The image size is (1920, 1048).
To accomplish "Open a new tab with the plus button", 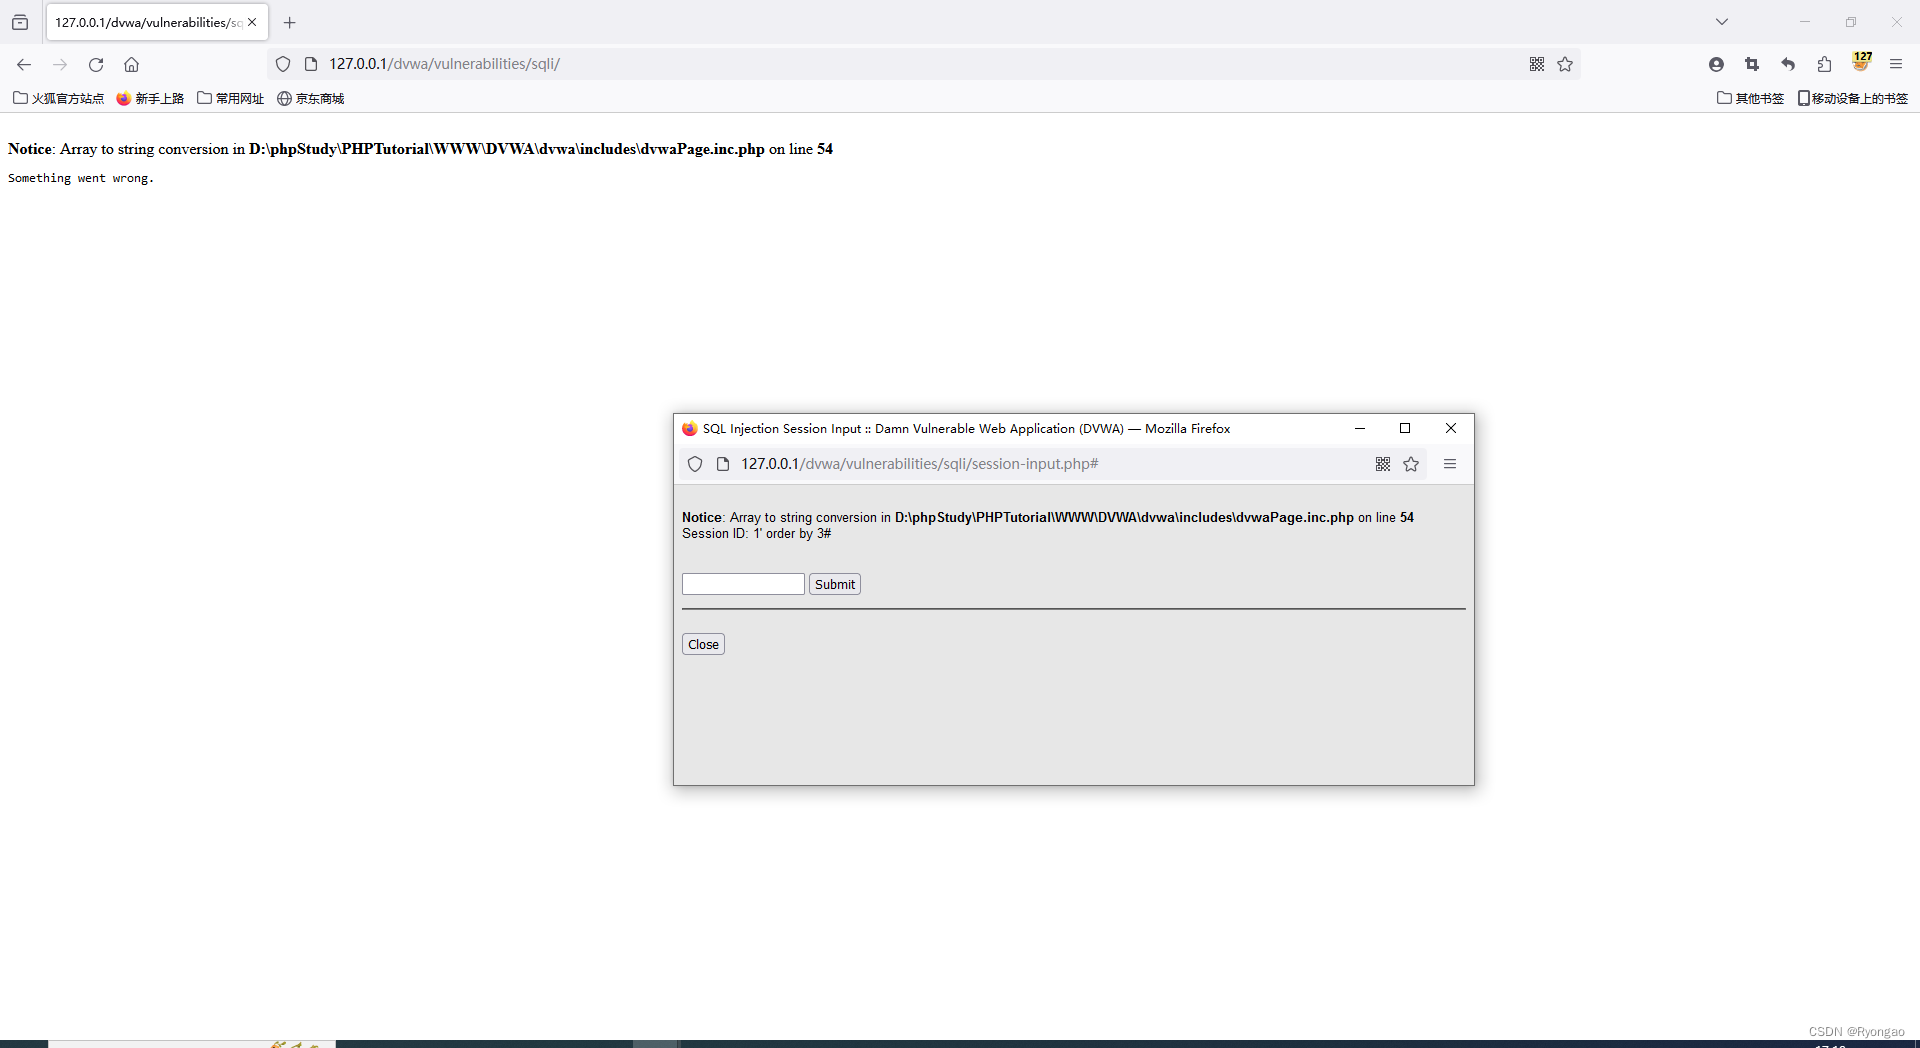I will click(x=290, y=22).
